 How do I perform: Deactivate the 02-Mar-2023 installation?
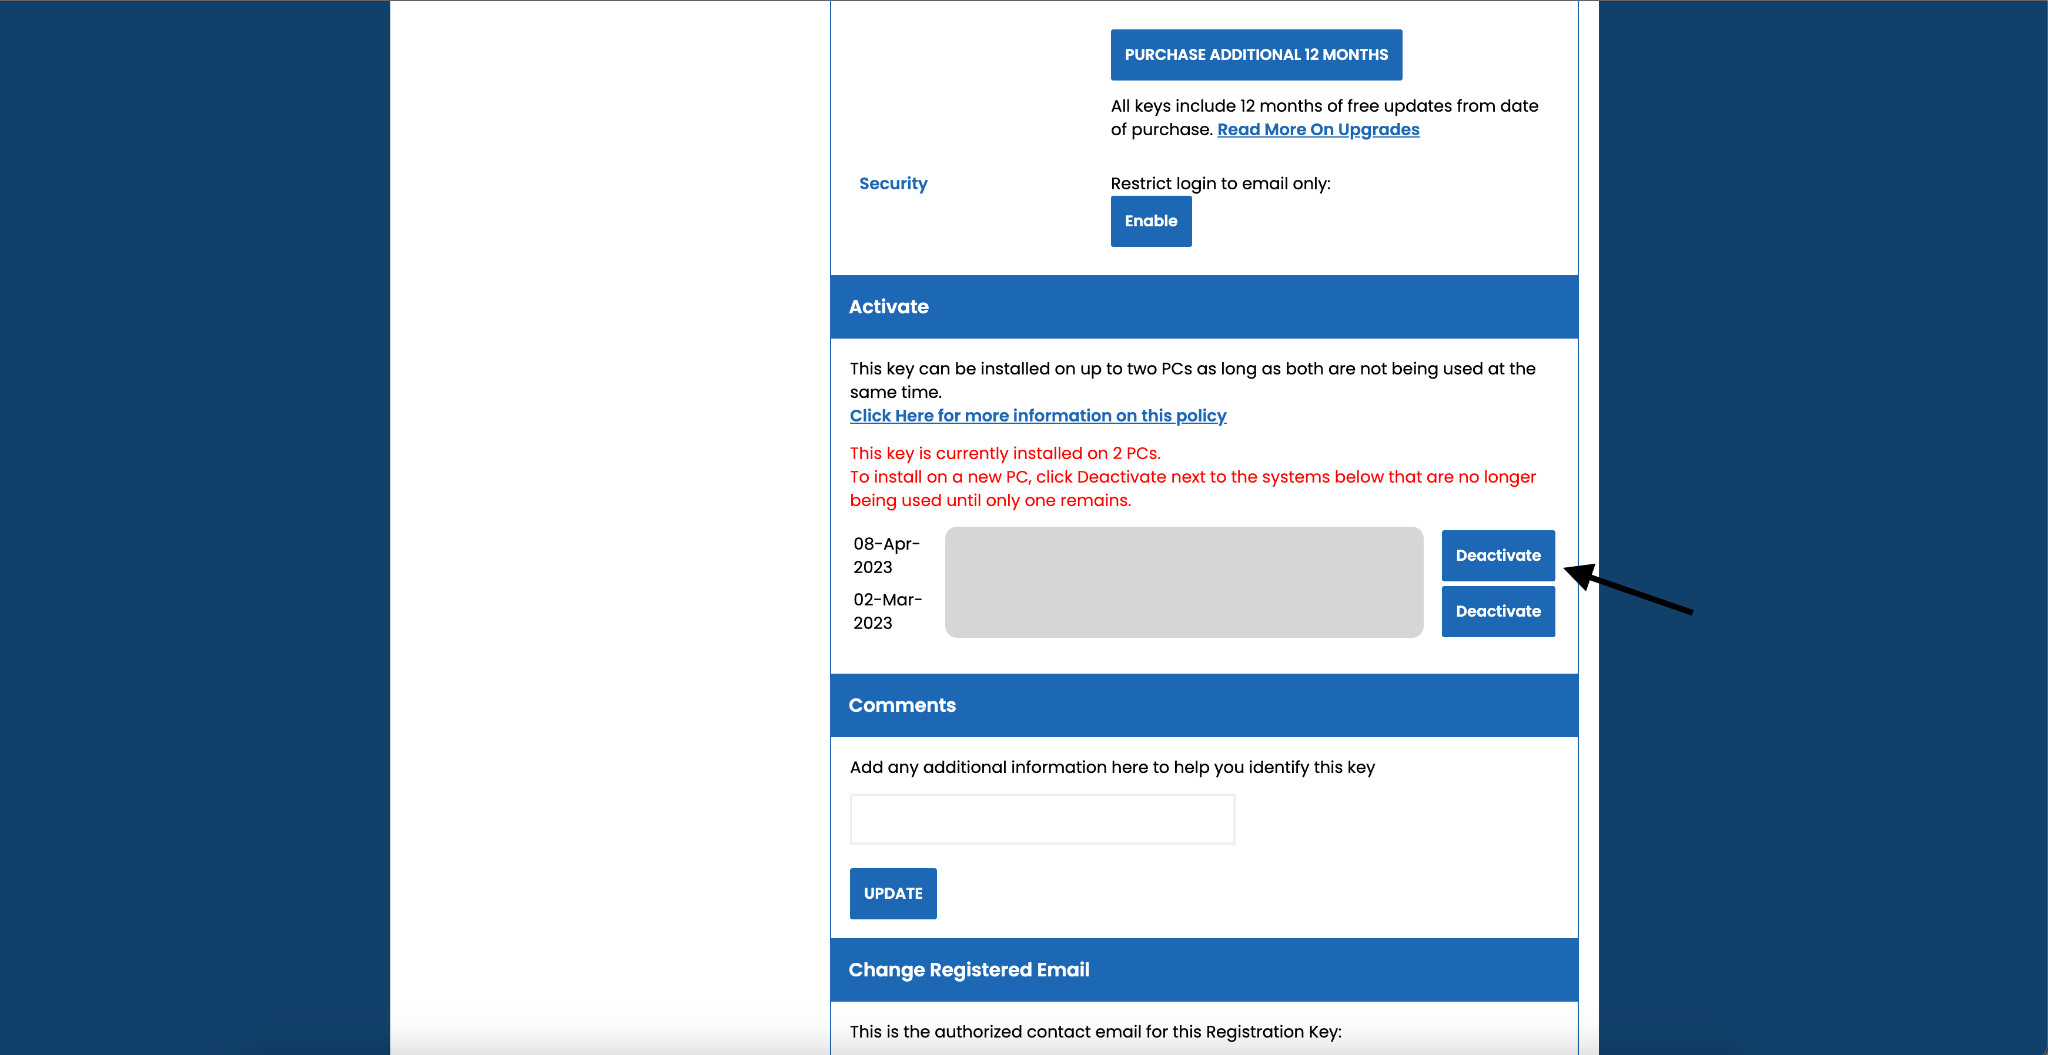click(1498, 611)
